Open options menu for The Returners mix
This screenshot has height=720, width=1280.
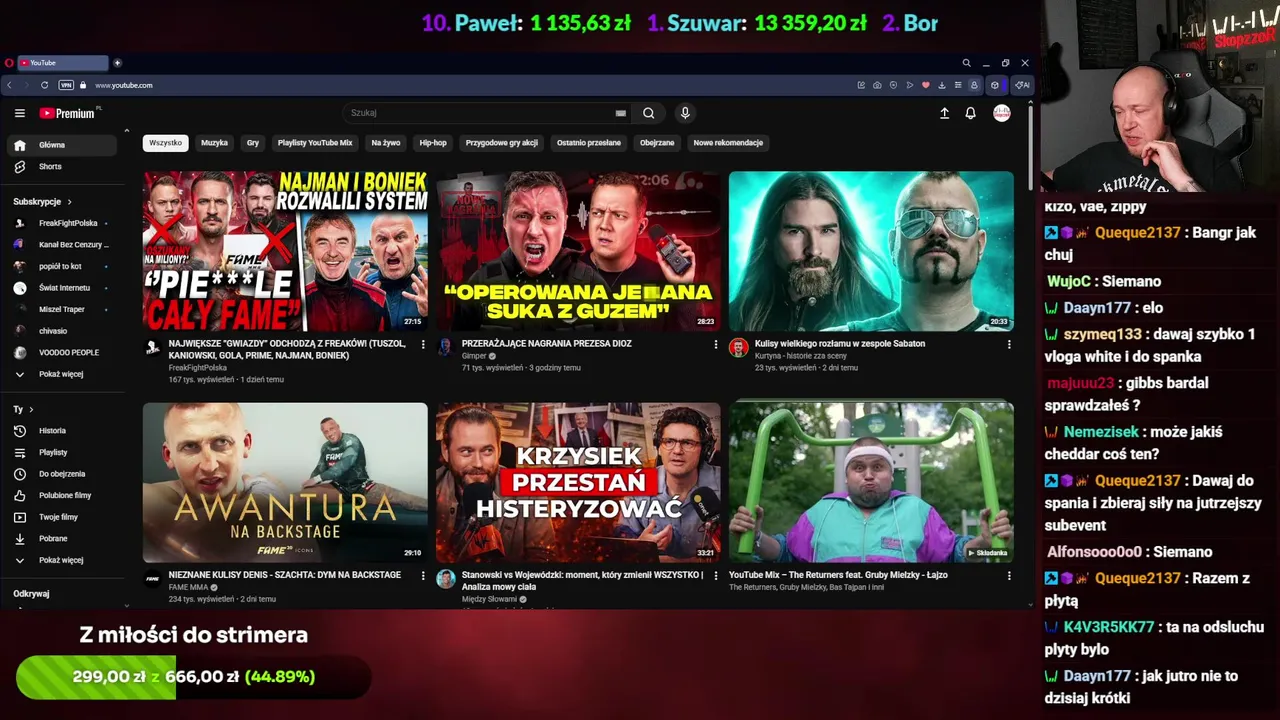tap(1008, 576)
